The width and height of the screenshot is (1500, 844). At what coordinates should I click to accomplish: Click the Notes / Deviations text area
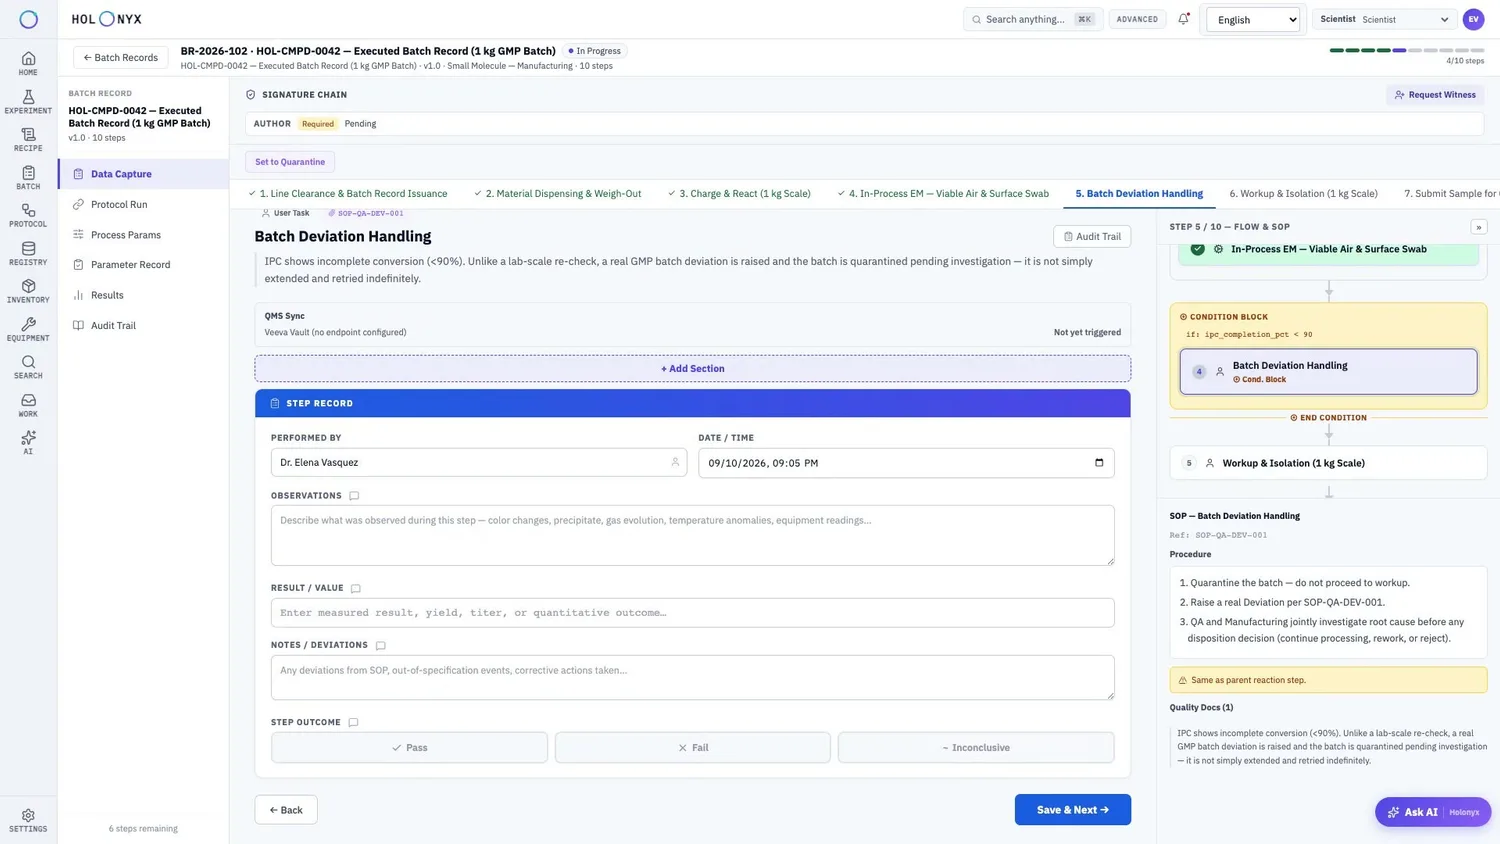pyautogui.click(x=692, y=677)
